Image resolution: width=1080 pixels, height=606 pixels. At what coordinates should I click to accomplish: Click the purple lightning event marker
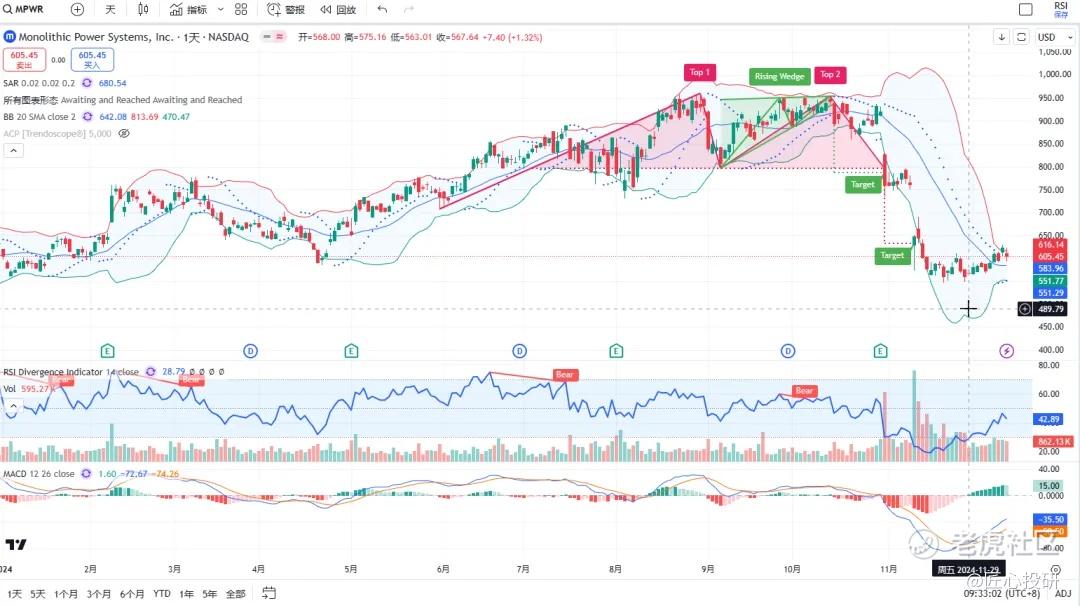(x=1006, y=351)
